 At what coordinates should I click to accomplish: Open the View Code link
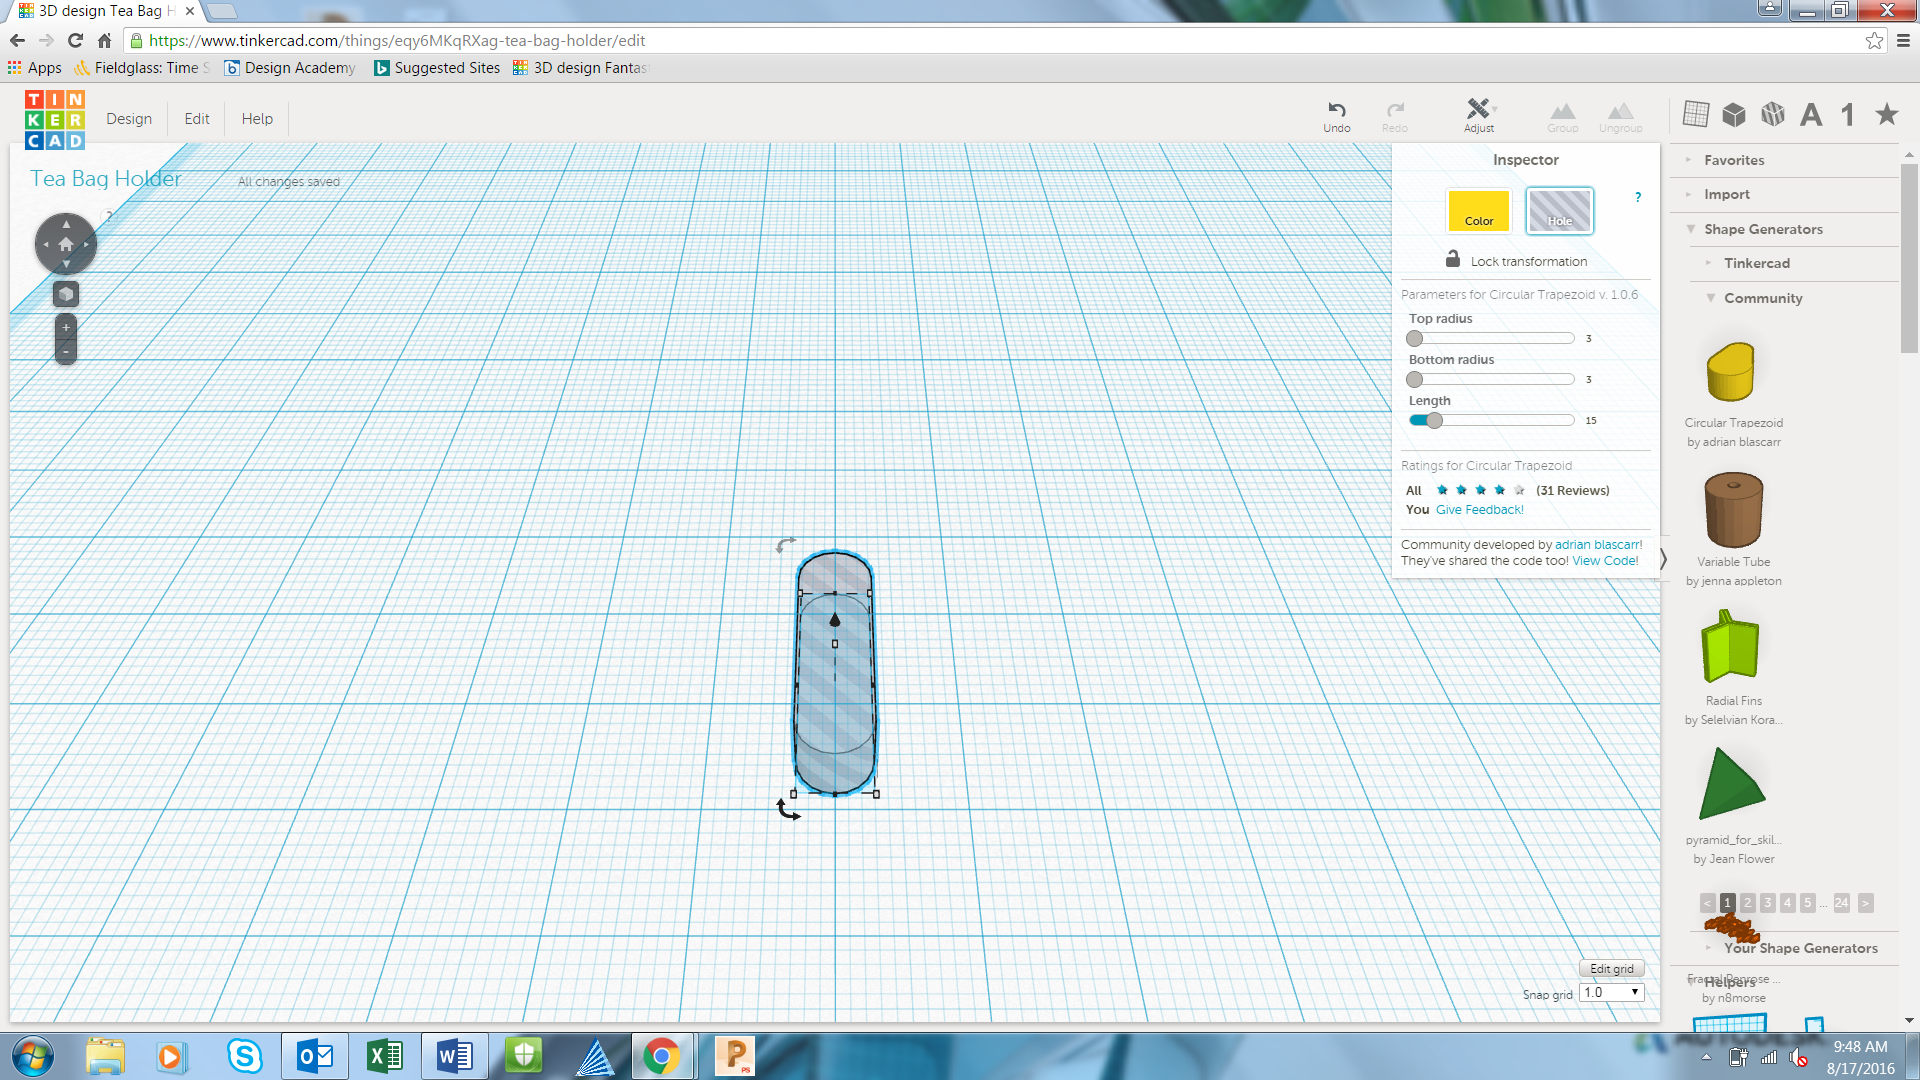(1604, 561)
